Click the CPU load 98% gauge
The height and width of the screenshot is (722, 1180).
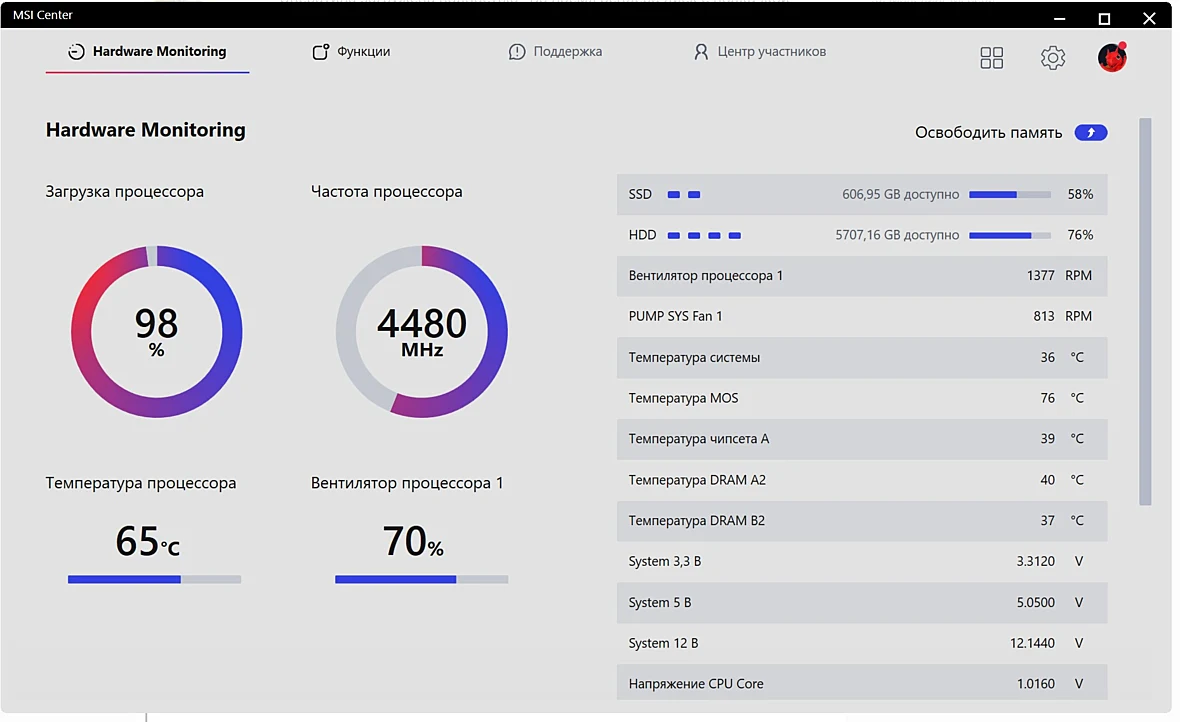point(157,331)
